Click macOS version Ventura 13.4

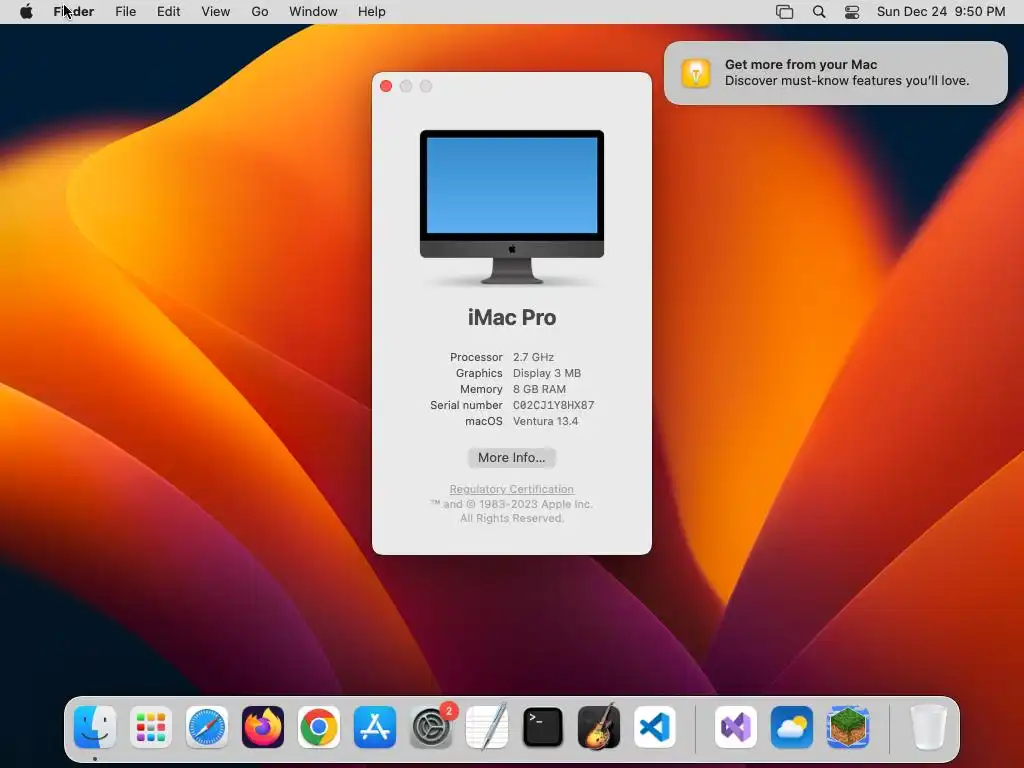tap(546, 421)
